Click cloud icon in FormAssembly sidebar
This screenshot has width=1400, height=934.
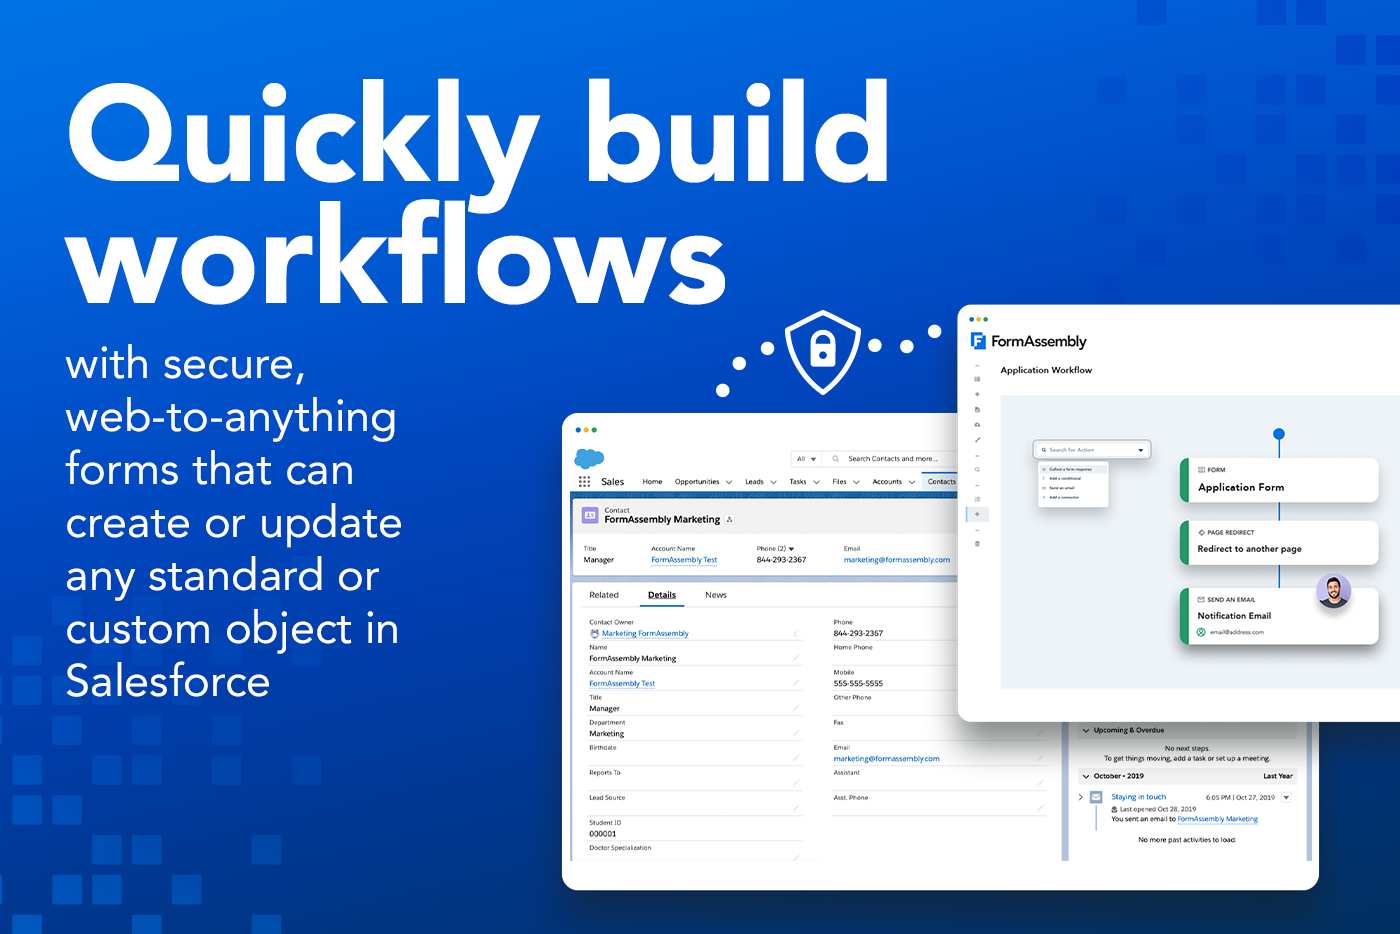977,424
